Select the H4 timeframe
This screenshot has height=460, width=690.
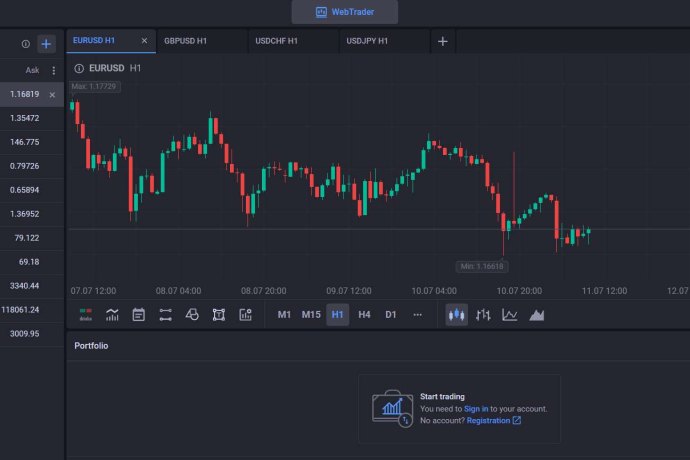[x=364, y=315]
